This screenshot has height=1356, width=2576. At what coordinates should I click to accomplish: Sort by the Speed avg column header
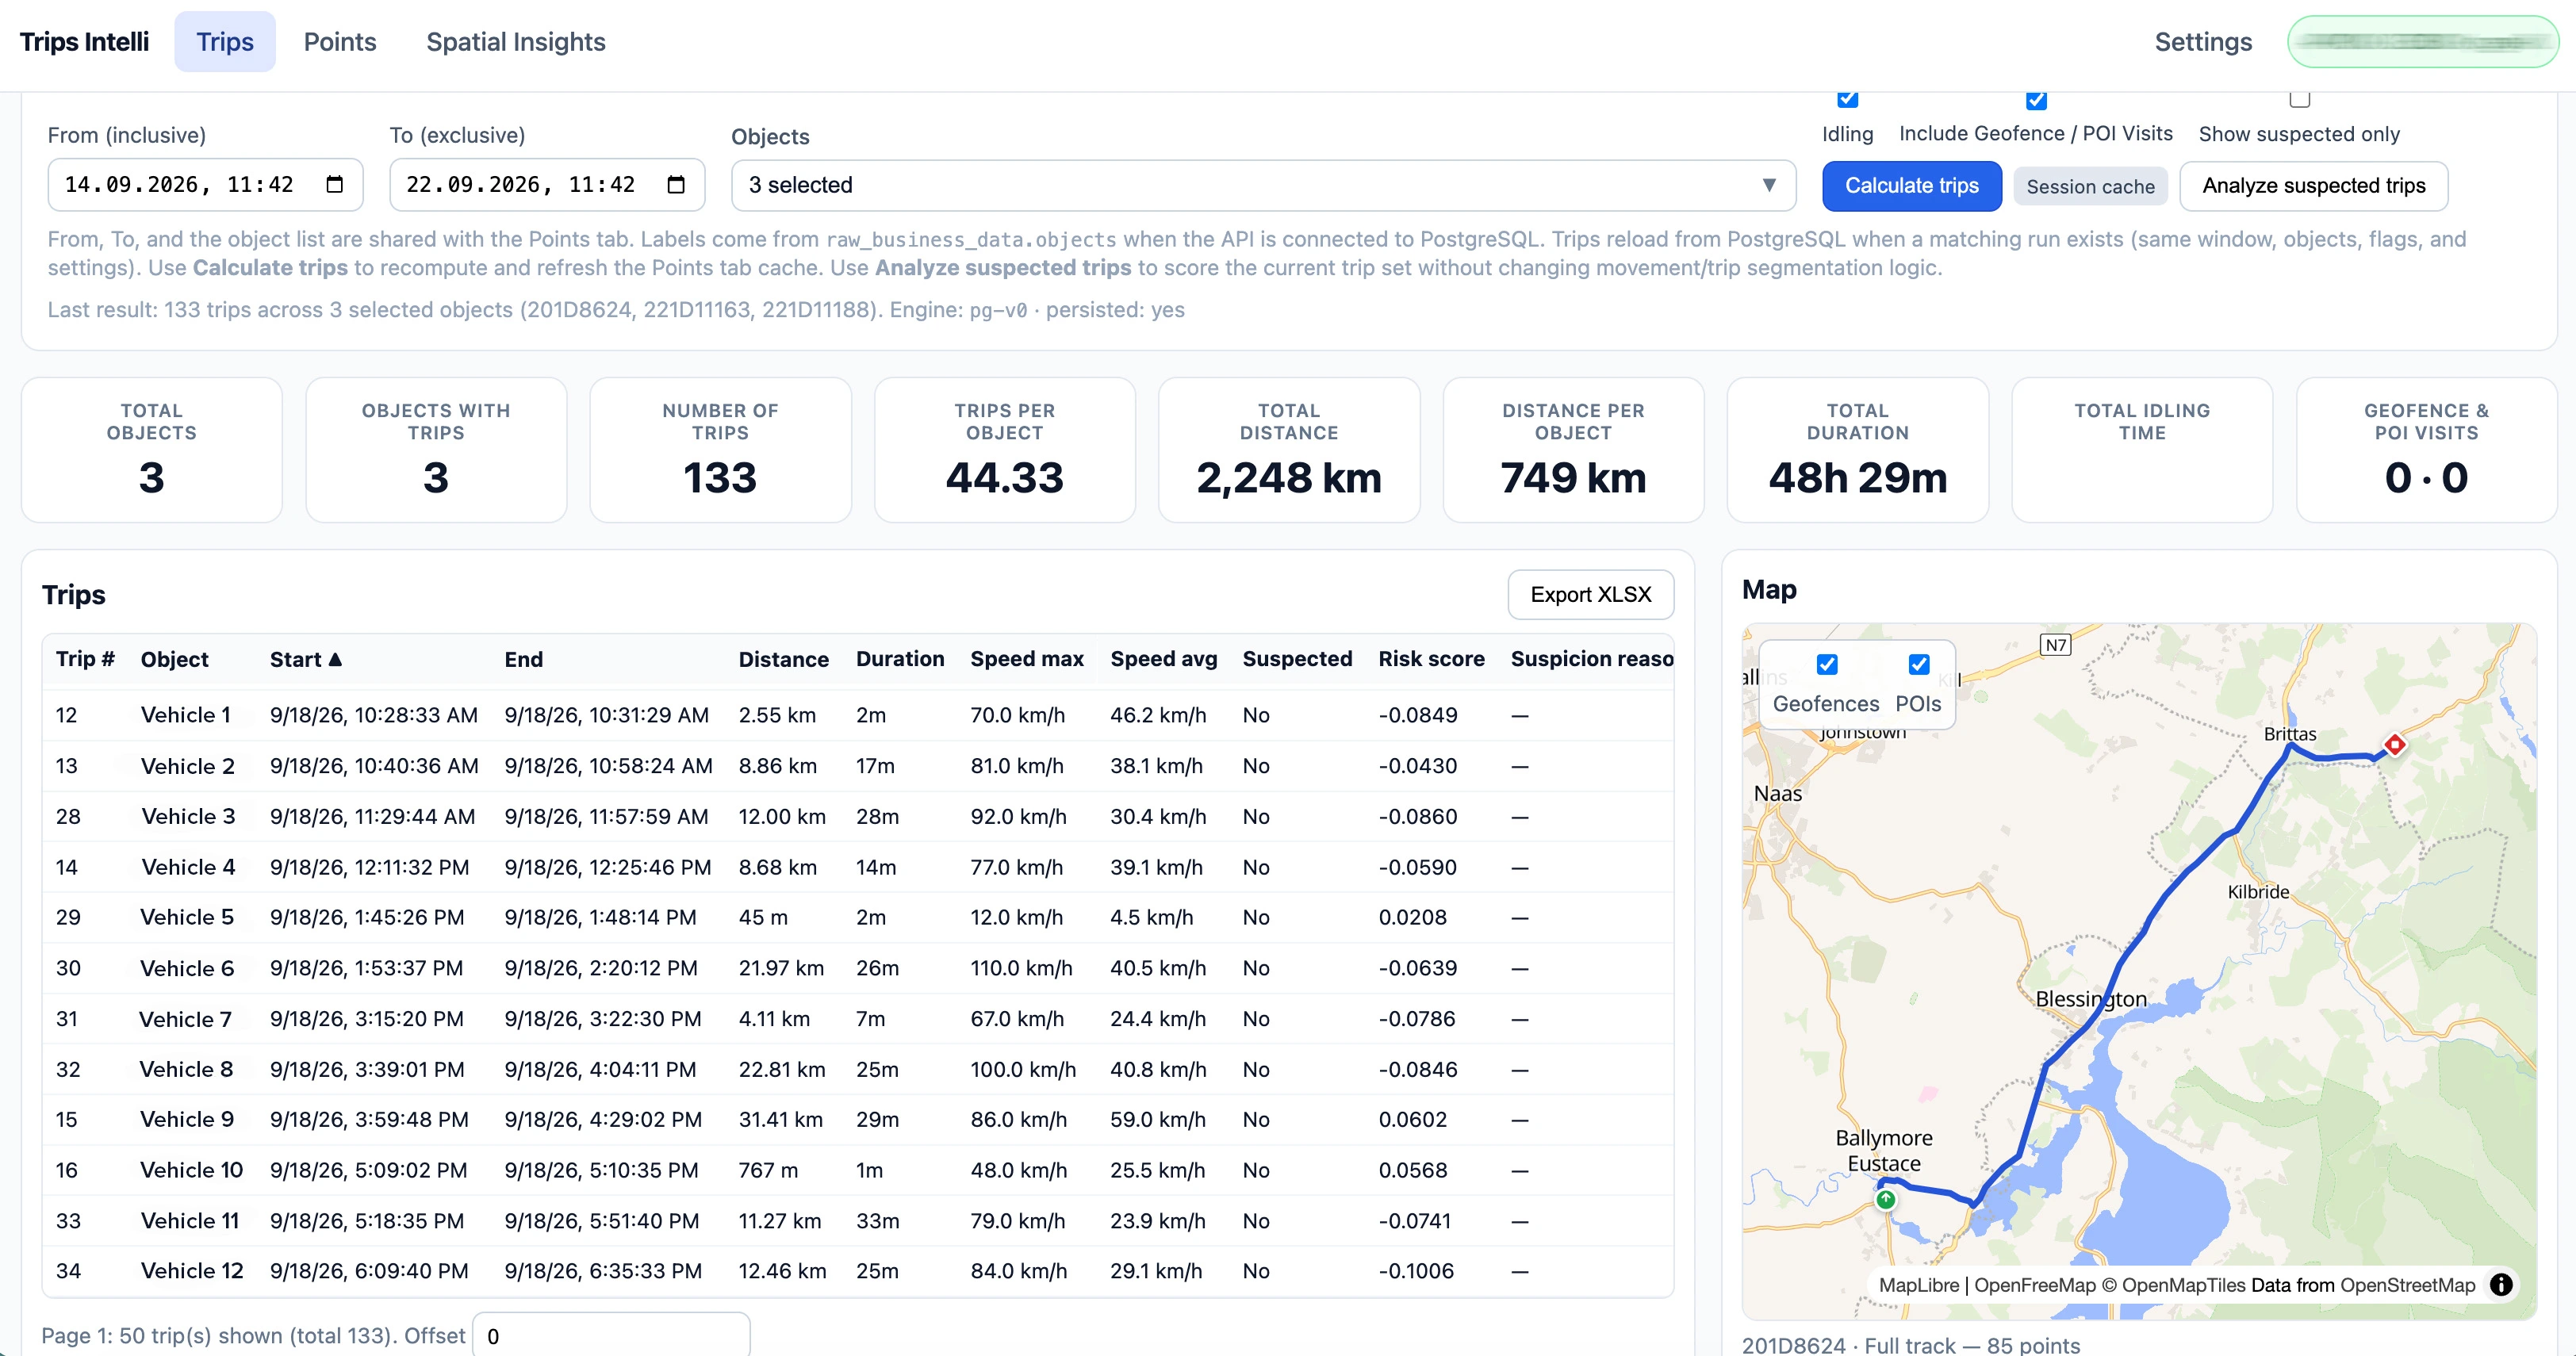[x=1163, y=659]
